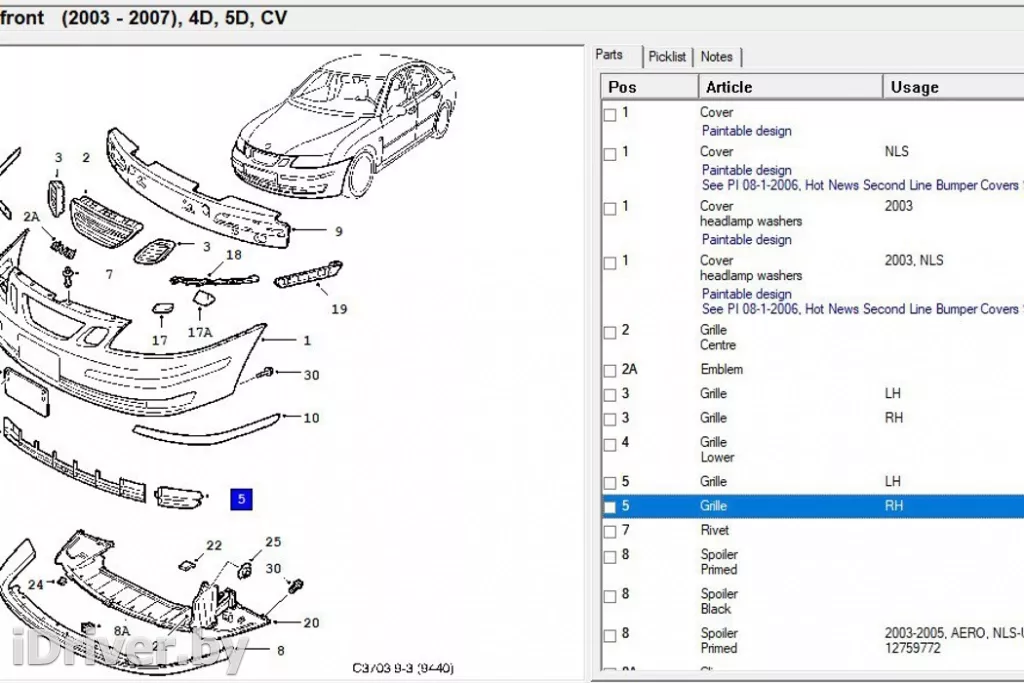Viewport: 1024px width, 683px height.
Task: Click callout number 22 in the diagram
Action: tap(214, 545)
